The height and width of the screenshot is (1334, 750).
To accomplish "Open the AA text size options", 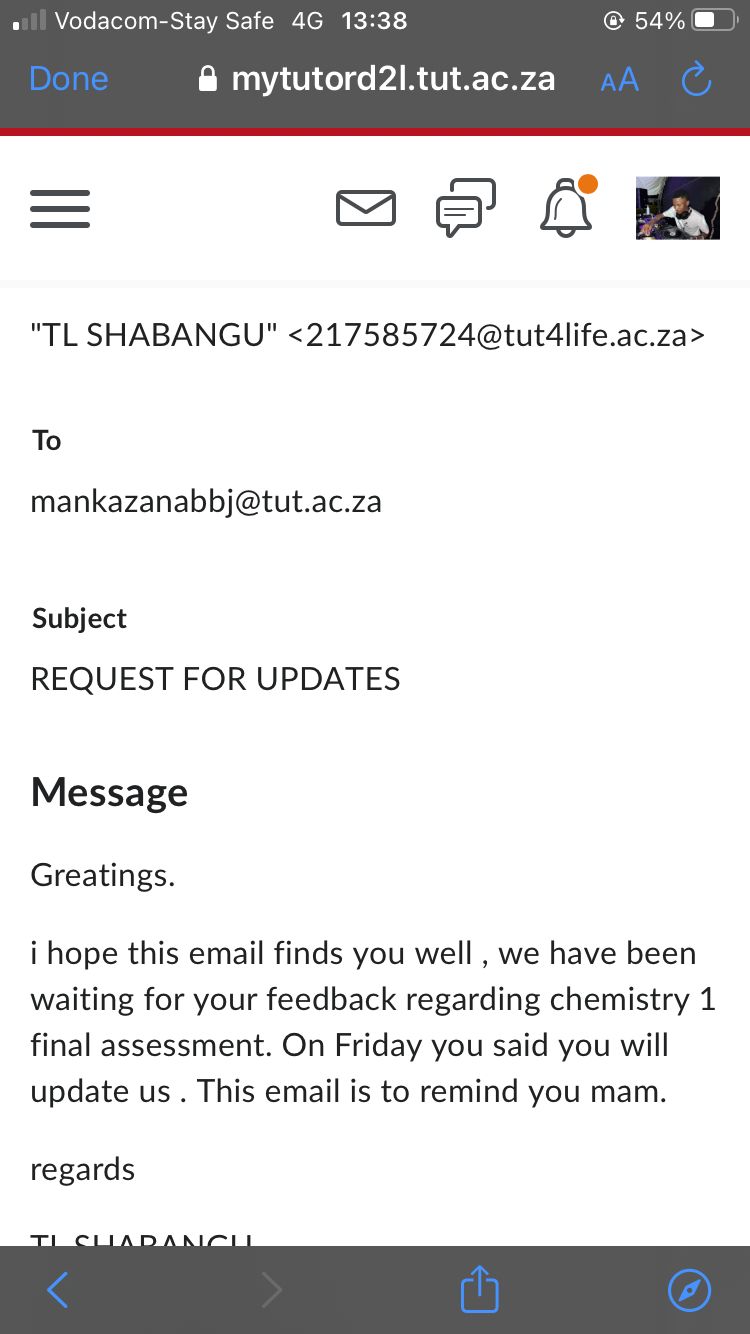I will (619, 80).
